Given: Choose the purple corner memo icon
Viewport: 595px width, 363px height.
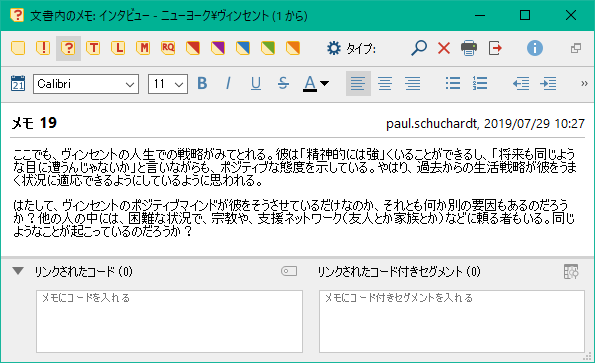Looking at the screenshot, I should click(218, 48).
